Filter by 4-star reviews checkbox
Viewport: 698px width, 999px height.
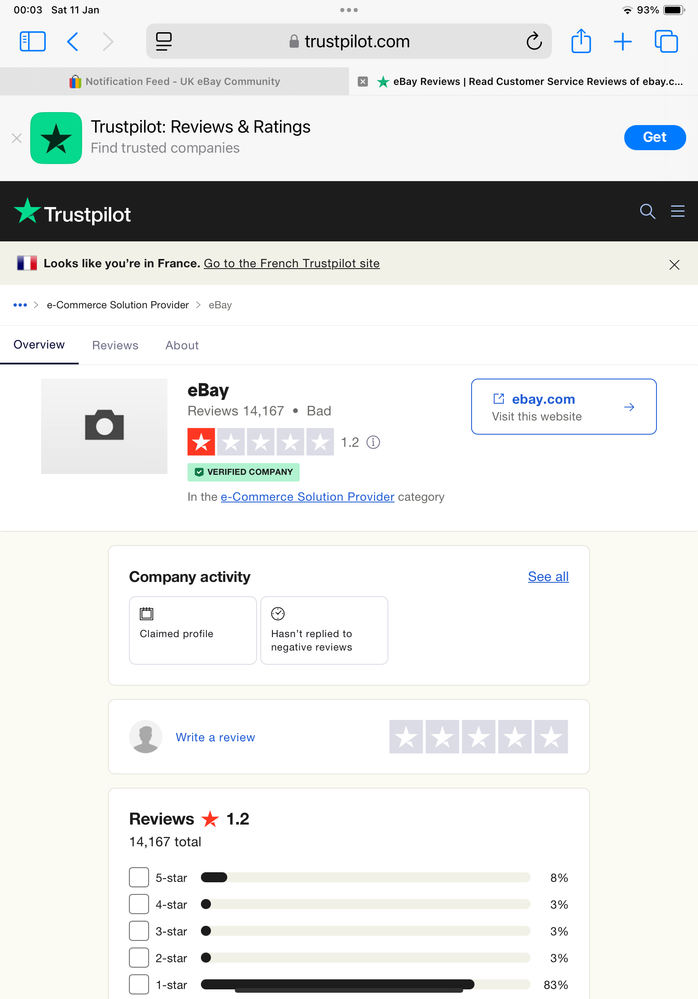[139, 904]
